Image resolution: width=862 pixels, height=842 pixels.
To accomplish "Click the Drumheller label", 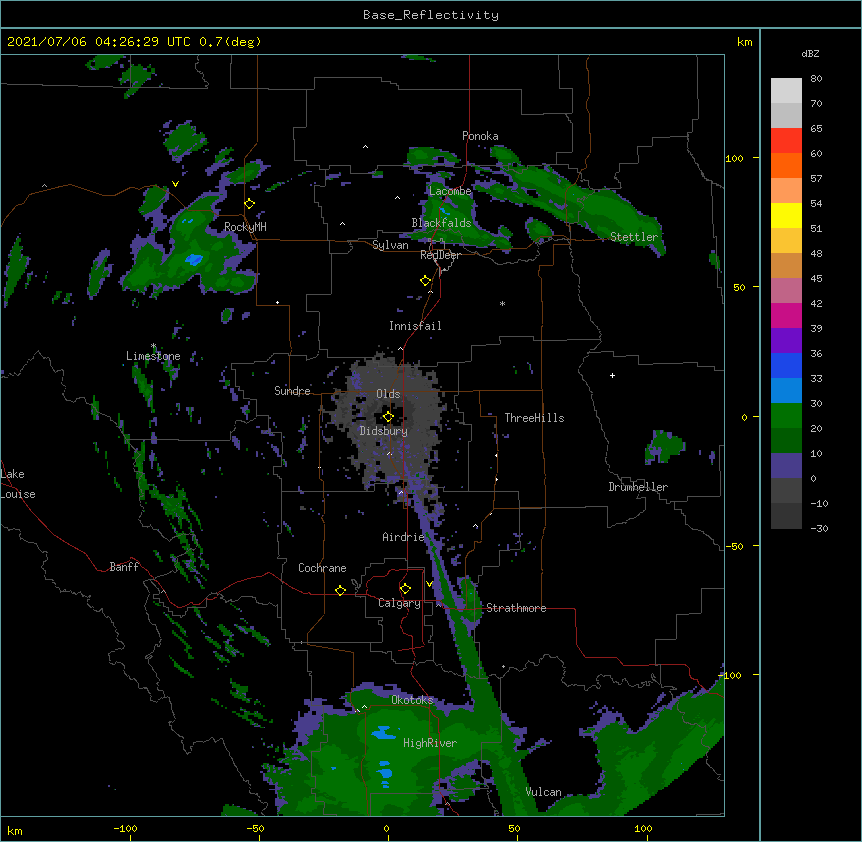I will point(638,487).
